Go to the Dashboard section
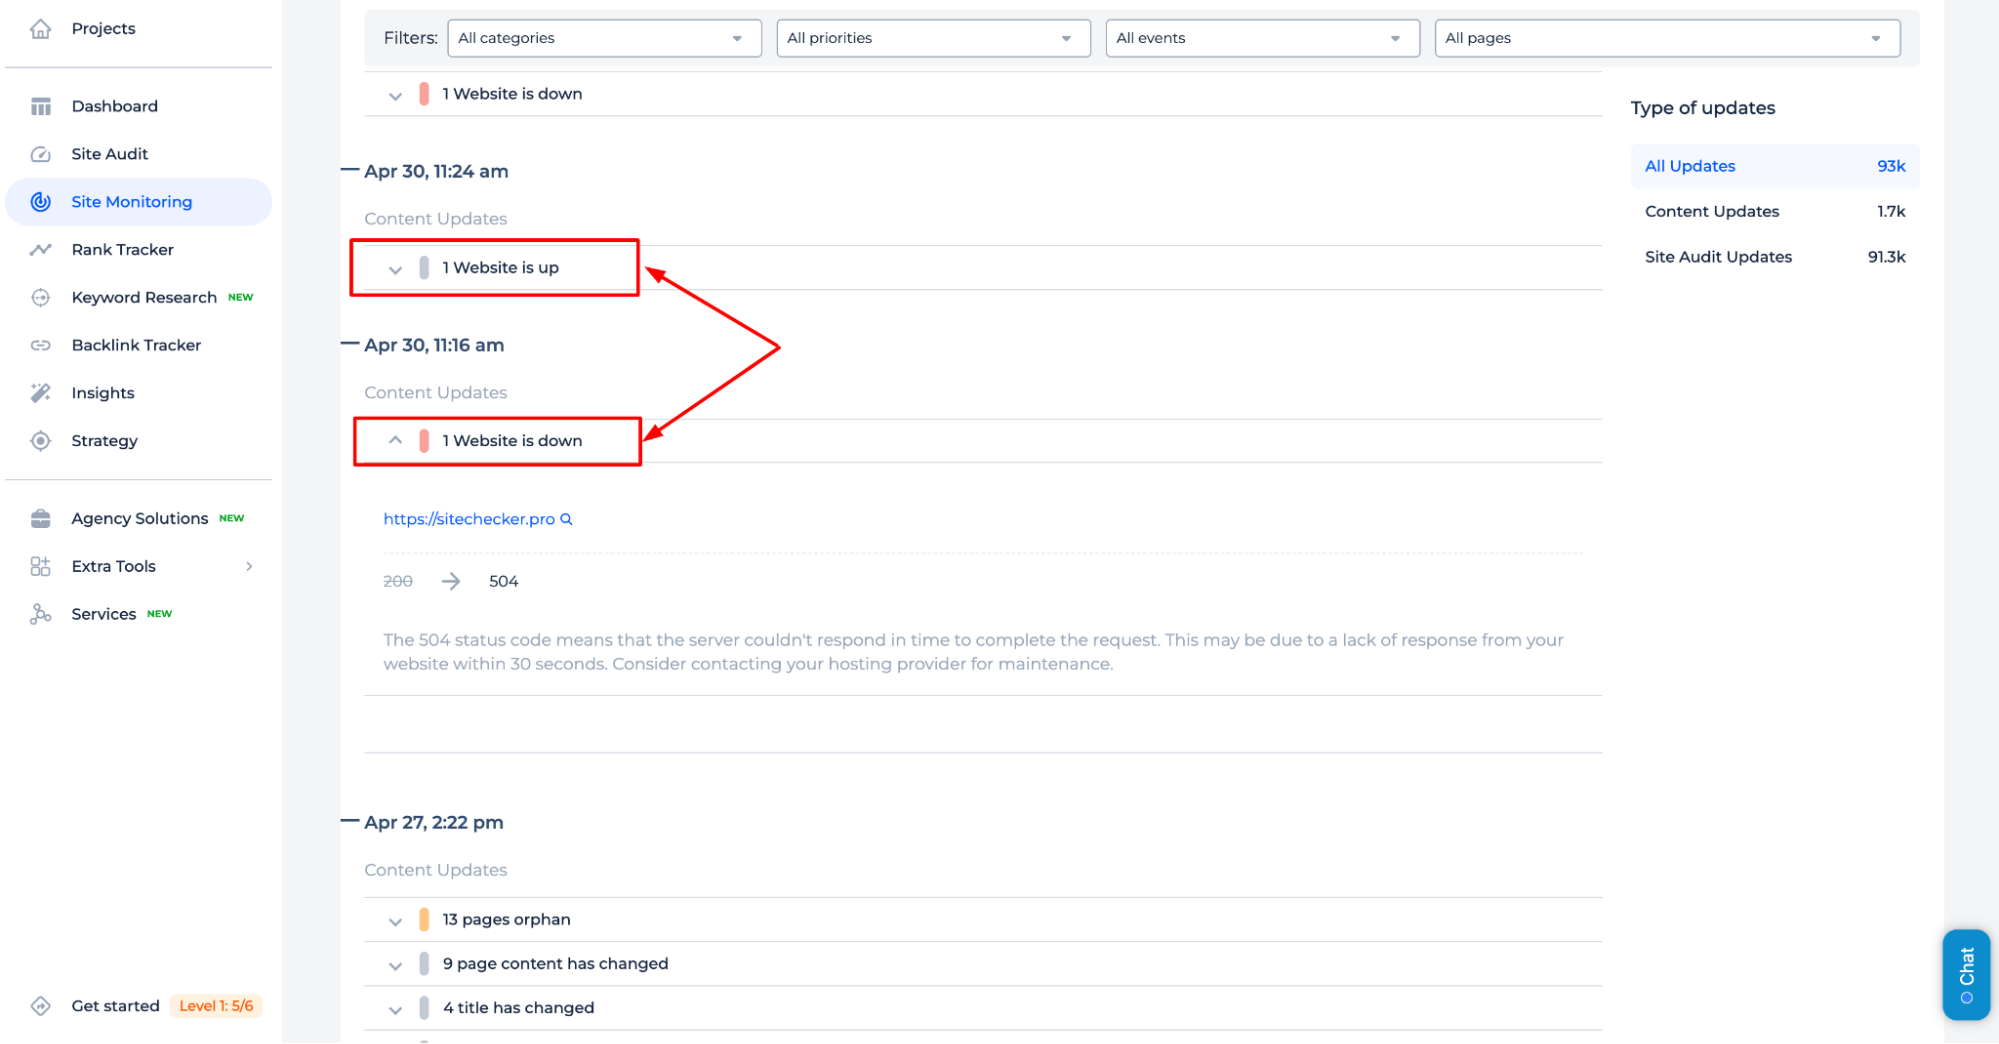Viewport: 1999px width, 1044px height. 114,106
